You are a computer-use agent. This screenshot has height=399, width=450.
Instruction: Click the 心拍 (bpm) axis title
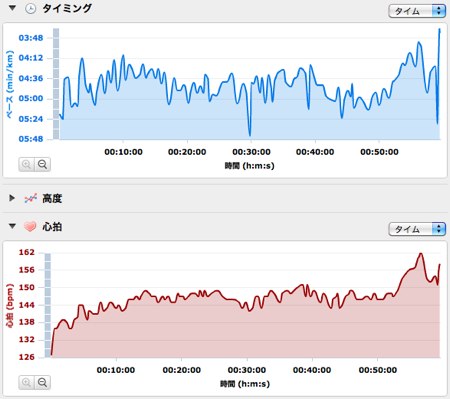click(10, 305)
